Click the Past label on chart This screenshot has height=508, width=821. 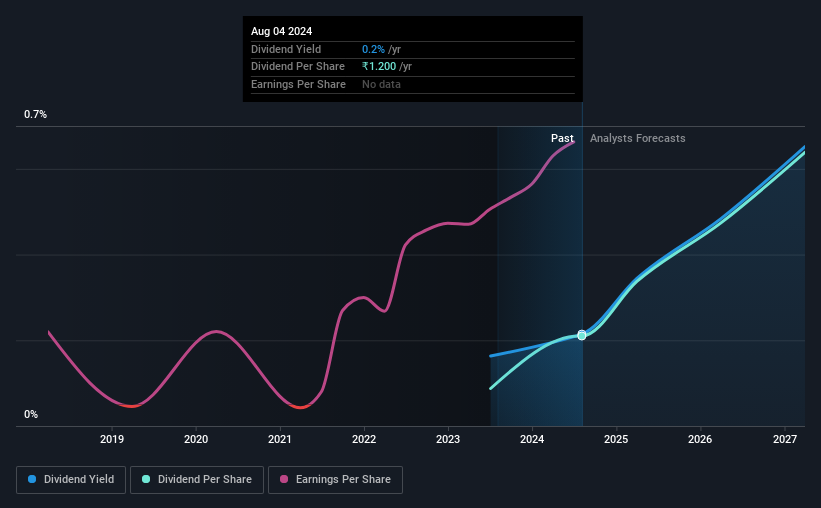click(x=562, y=138)
